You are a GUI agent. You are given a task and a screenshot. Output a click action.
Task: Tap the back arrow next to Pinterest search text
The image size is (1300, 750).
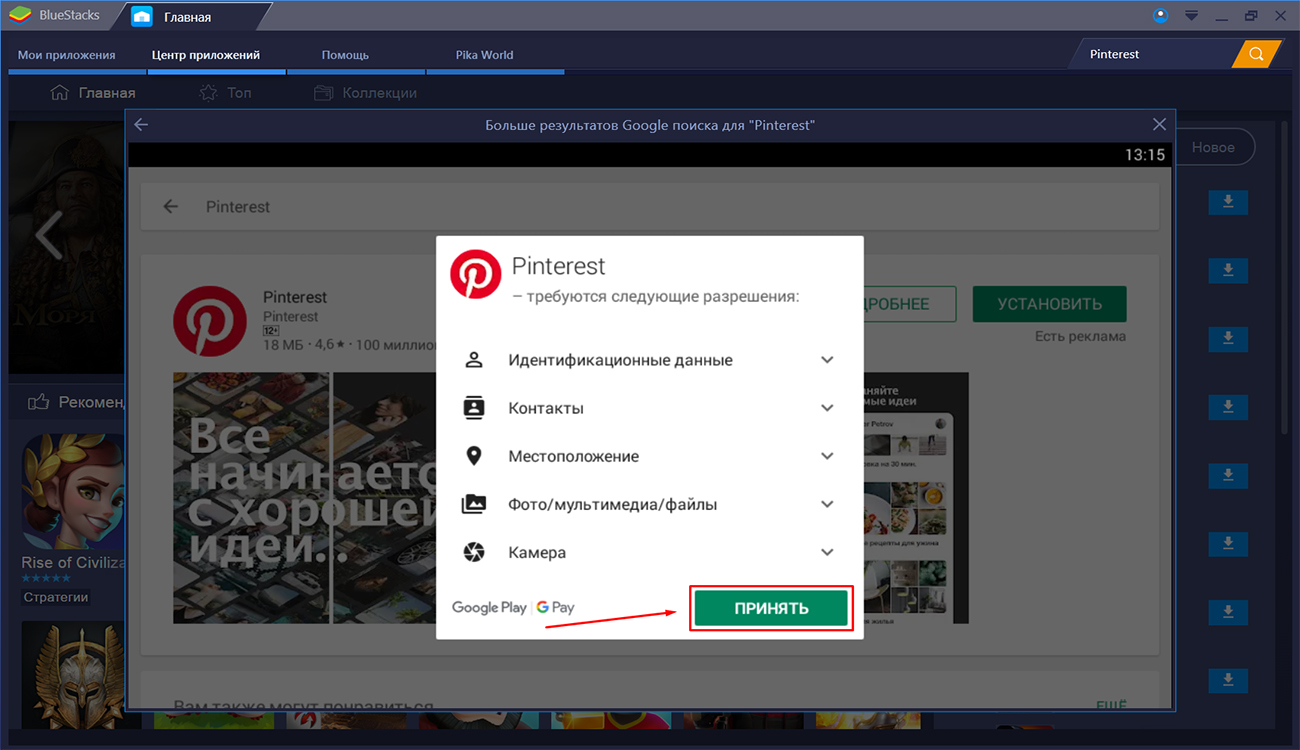click(x=171, y=207)
